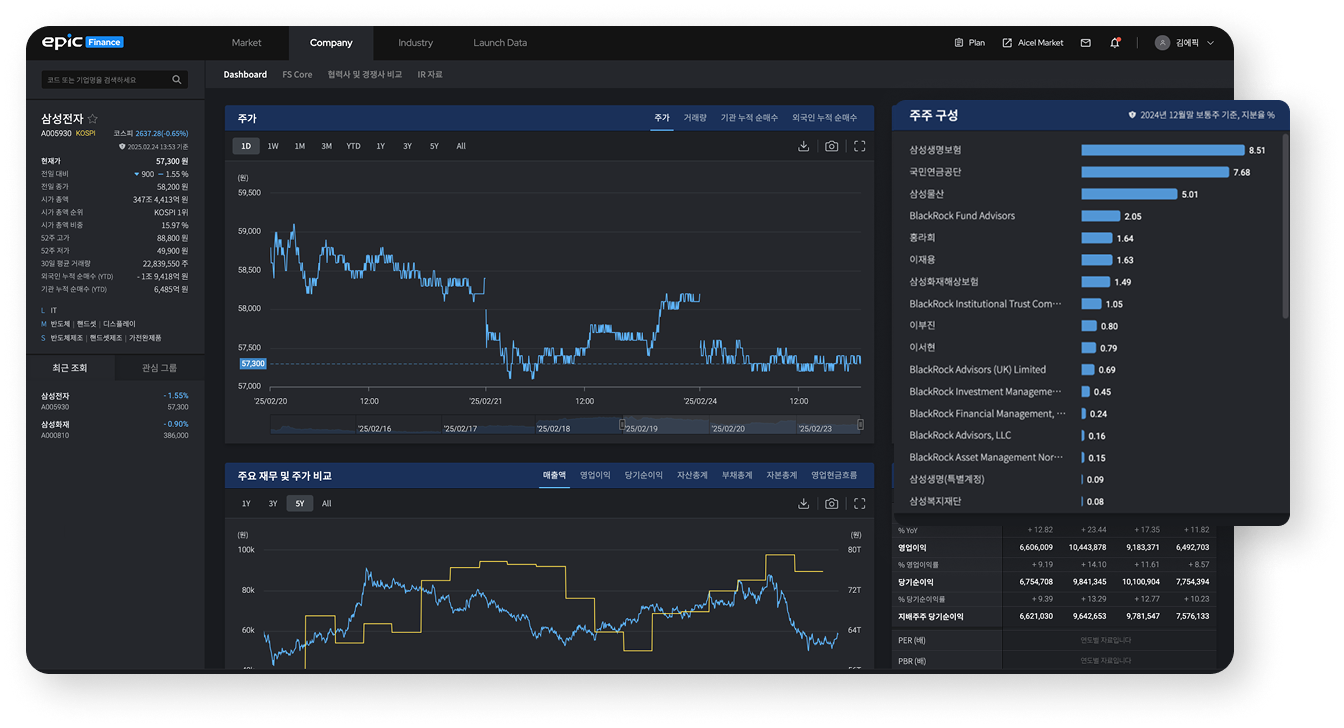
Task: Open fullscreen for 주요 재무 및 주가 비교
Action: coord(859,504)
